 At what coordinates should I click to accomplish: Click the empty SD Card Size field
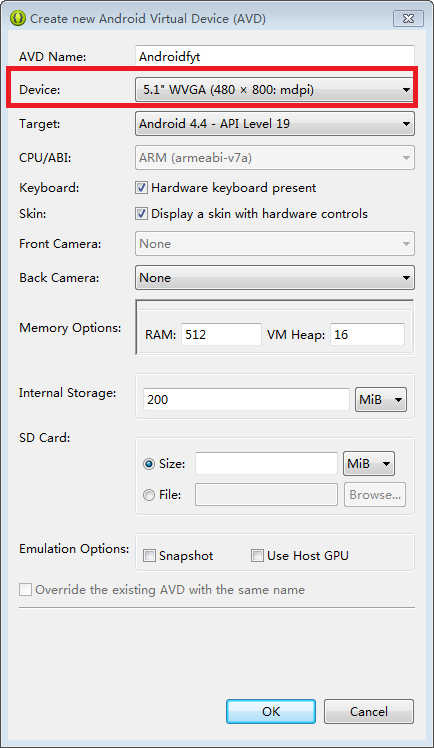(266, 463)
